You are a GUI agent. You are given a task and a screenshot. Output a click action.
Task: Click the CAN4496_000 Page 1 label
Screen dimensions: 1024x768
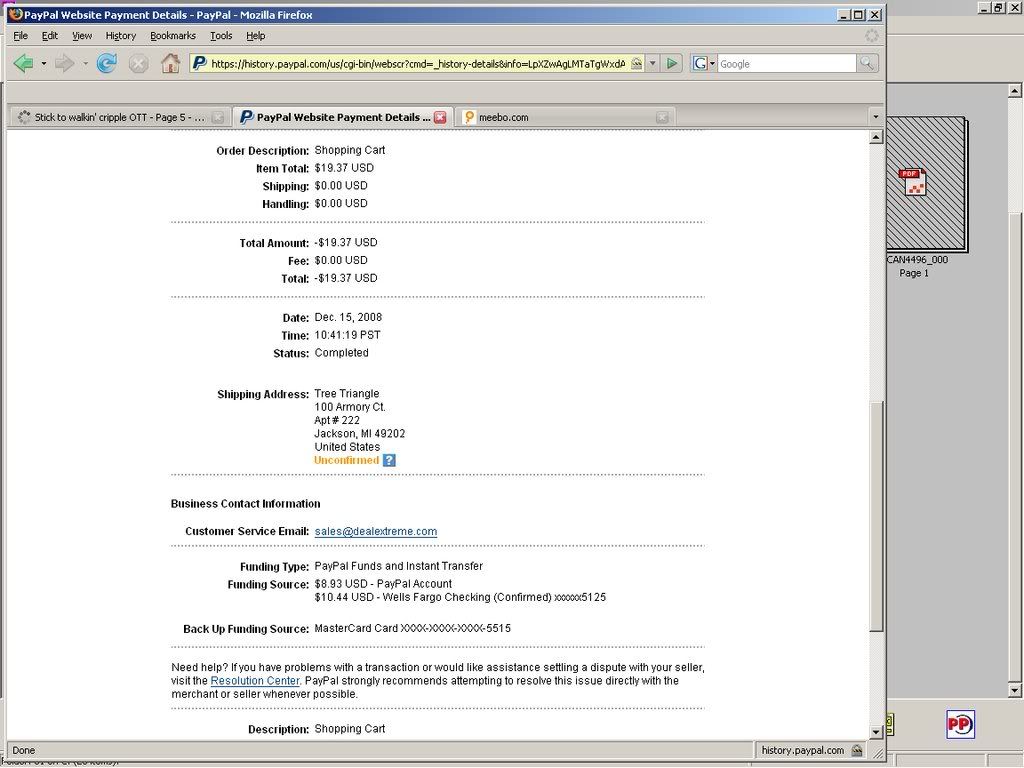click(x=917, y=266)
